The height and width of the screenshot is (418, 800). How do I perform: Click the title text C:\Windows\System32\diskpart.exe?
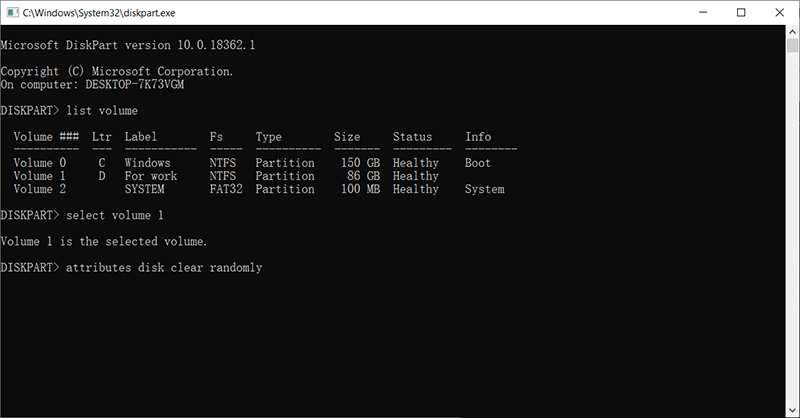click(98, 13)
